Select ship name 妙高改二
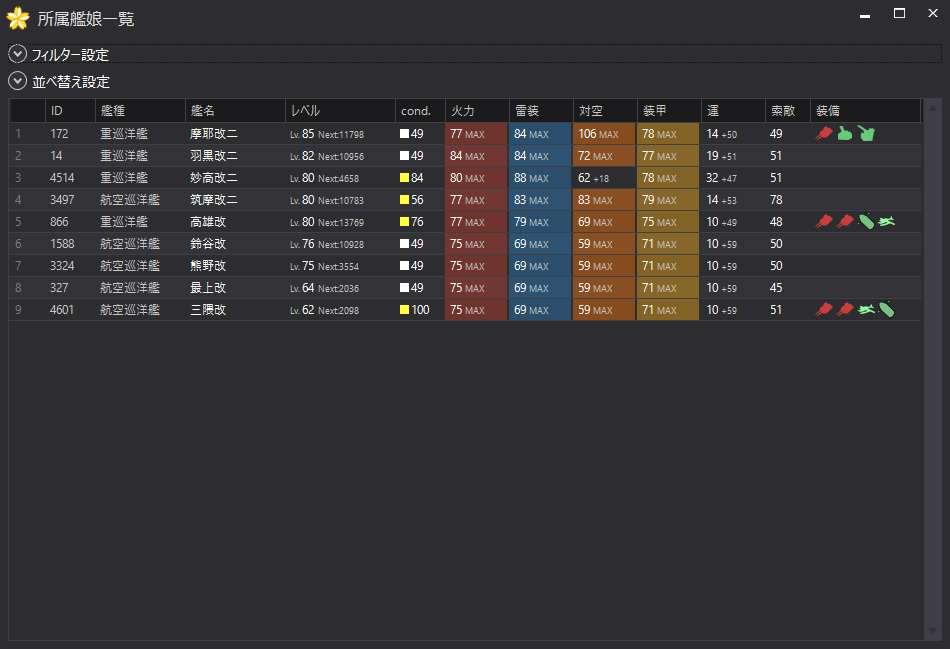950x649 pixels. point(214,178)
